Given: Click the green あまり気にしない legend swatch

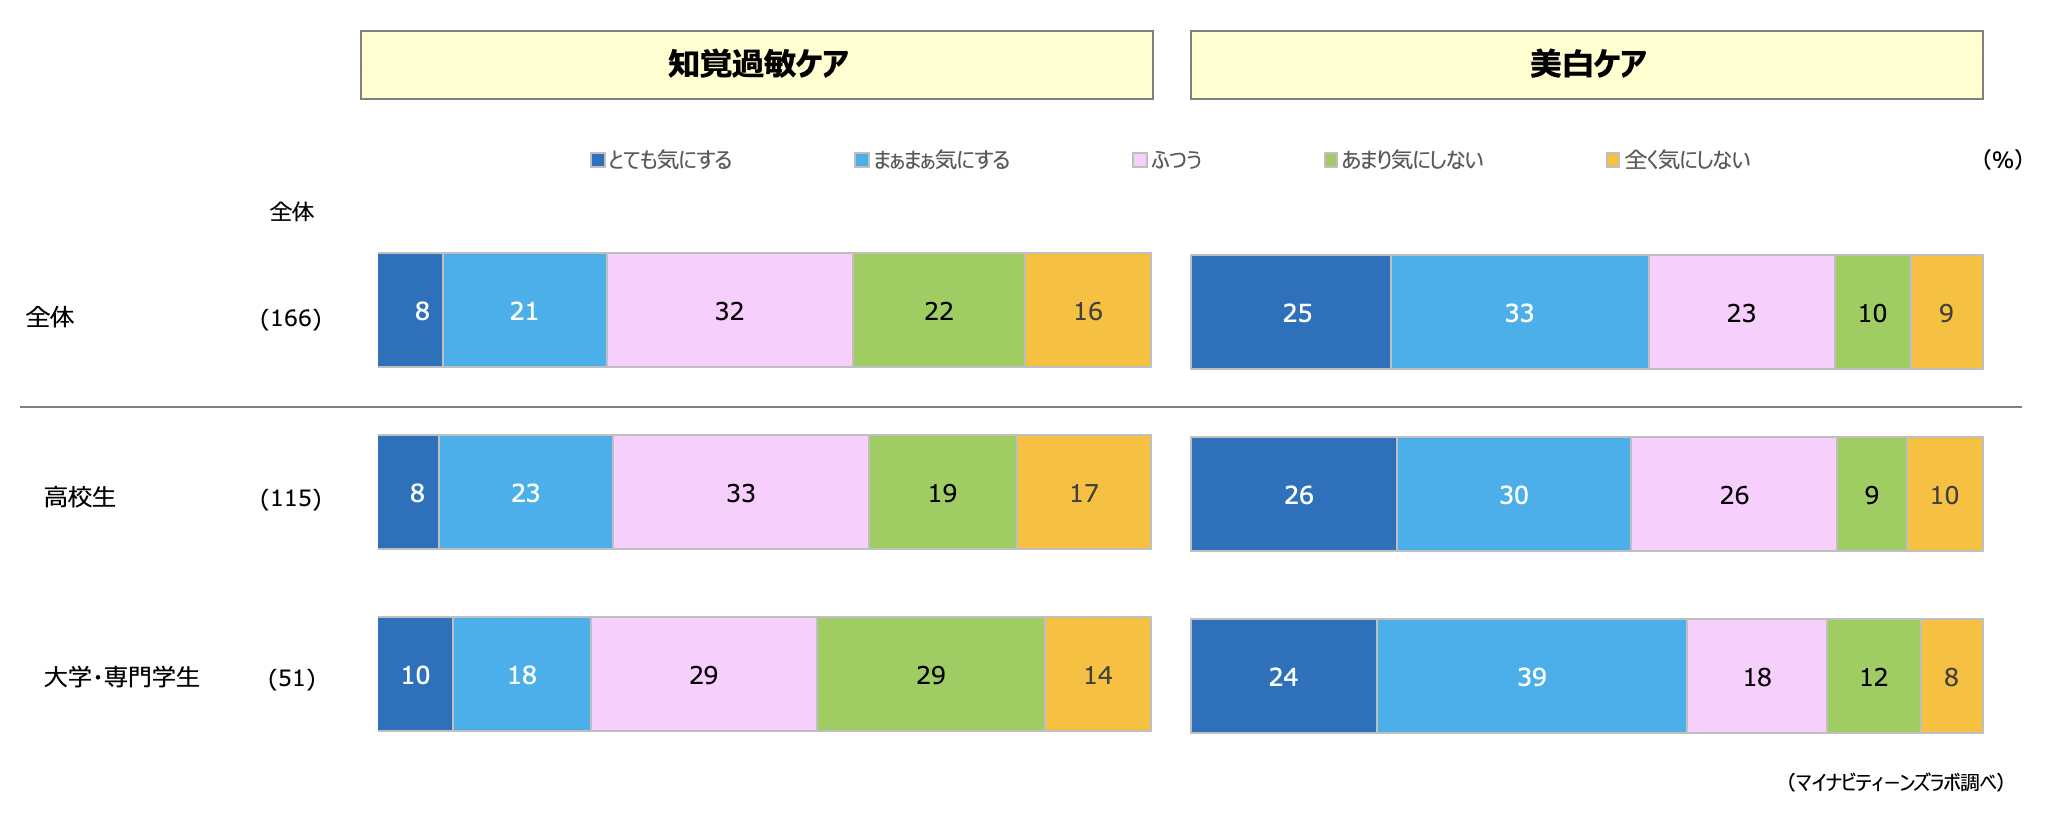Looking at the screenshot, I should pos(1331,160).
